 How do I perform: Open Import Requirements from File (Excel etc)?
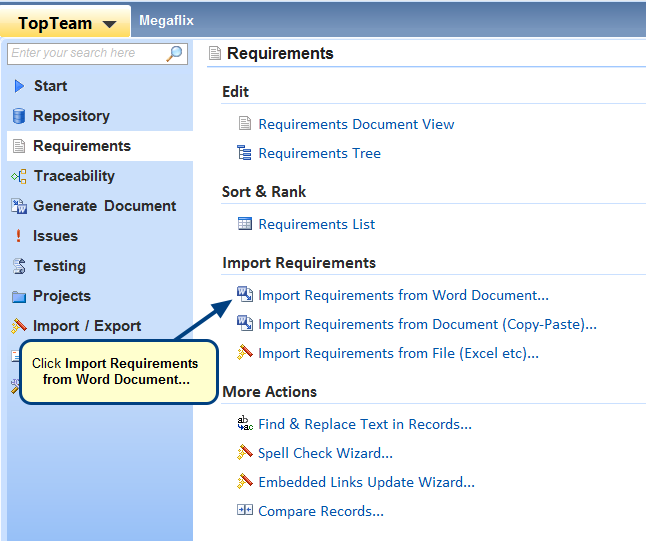coord(398,353)
